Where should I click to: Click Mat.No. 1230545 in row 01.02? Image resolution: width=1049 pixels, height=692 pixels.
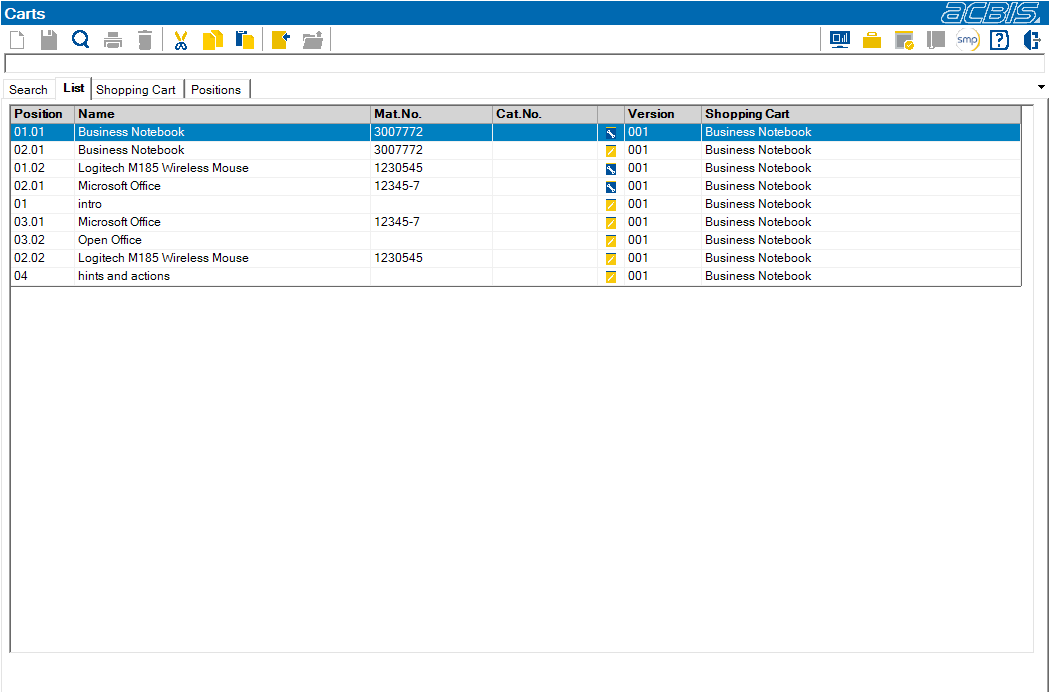point(398,168)
